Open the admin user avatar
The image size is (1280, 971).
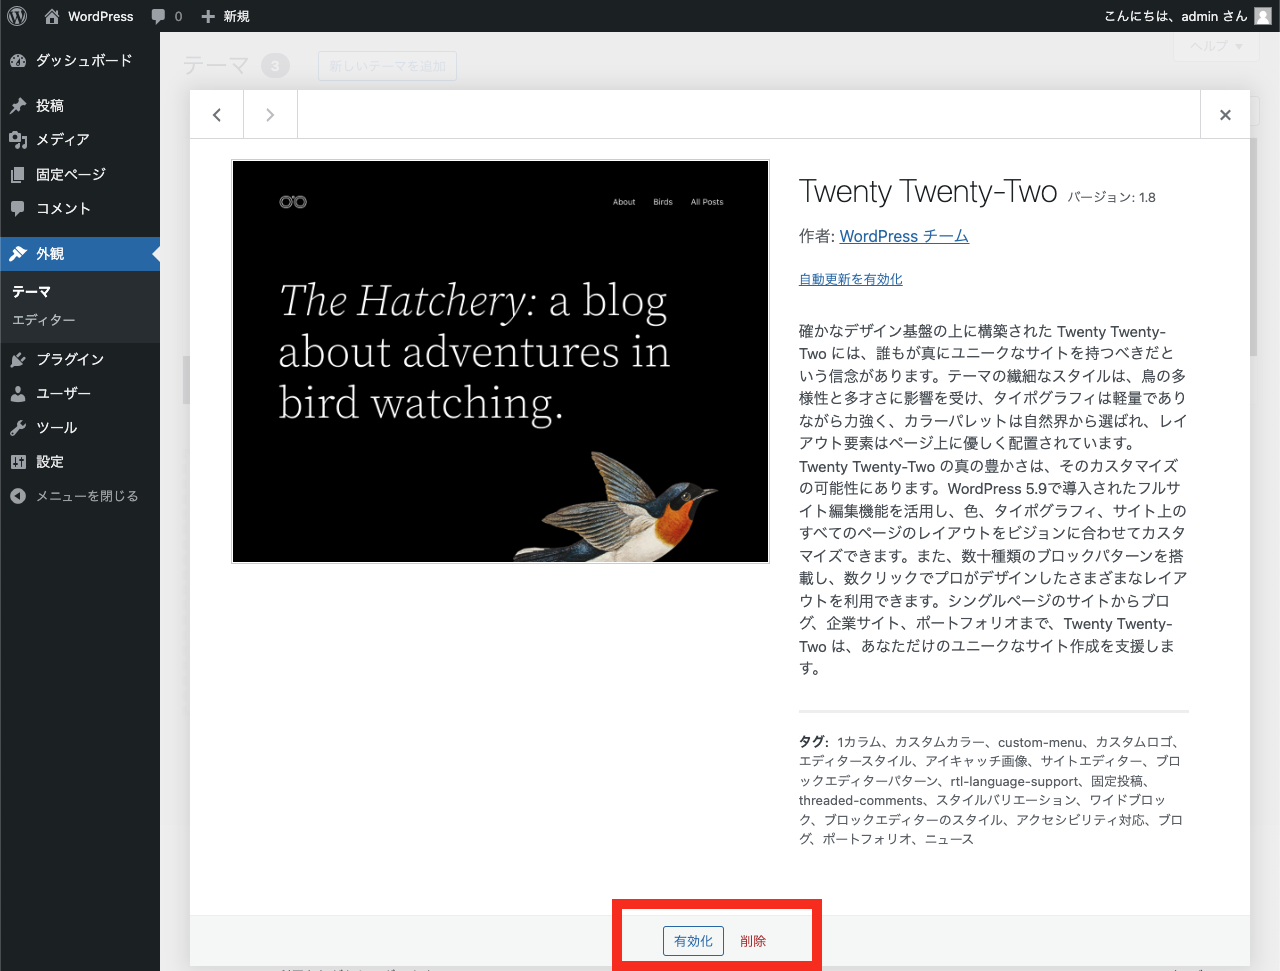pyautogui.click(x=1263, y=16)
